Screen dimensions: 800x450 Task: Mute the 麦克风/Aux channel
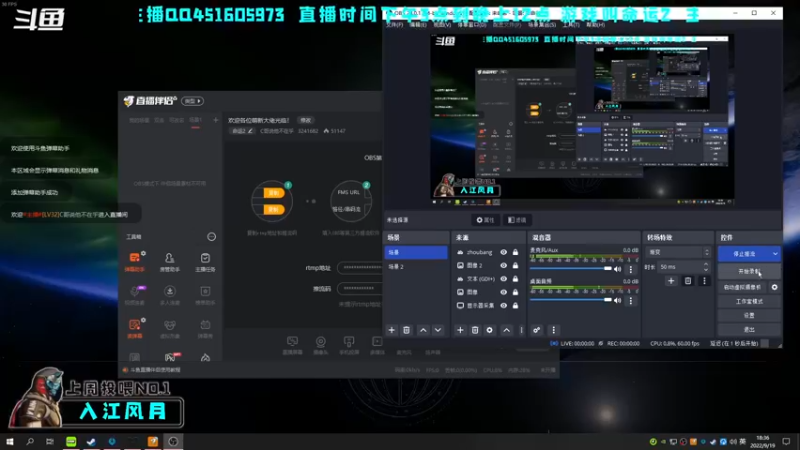(x=618, y=269)
